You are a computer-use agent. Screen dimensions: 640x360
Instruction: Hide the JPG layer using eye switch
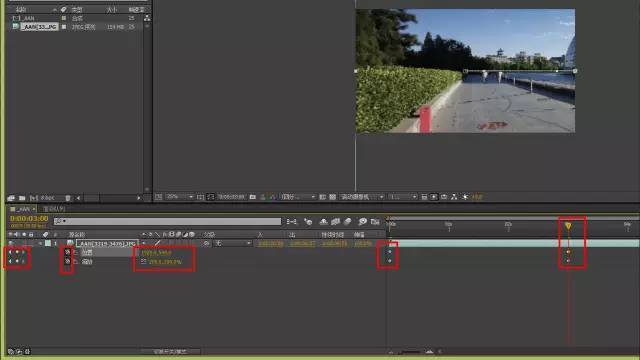click(x=11, y=243)
